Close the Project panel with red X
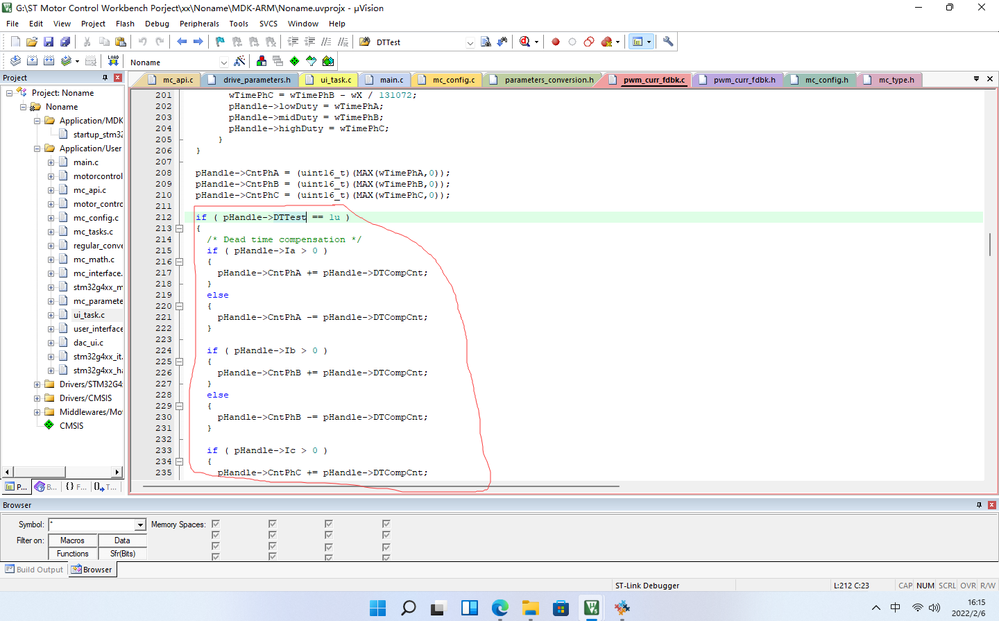Screen dimensions: 999x621 pos(118,78)
